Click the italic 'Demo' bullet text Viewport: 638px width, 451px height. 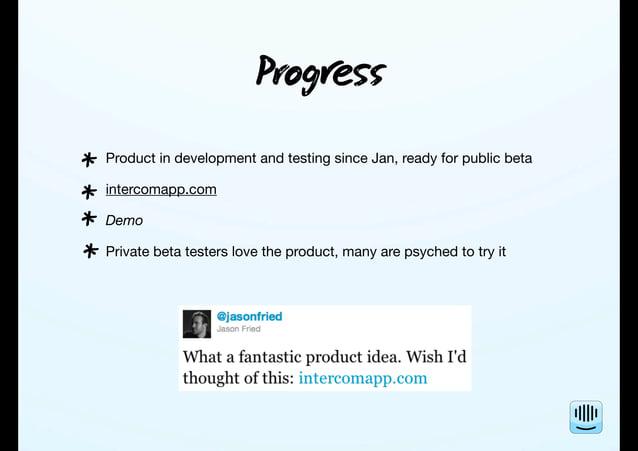124,221
